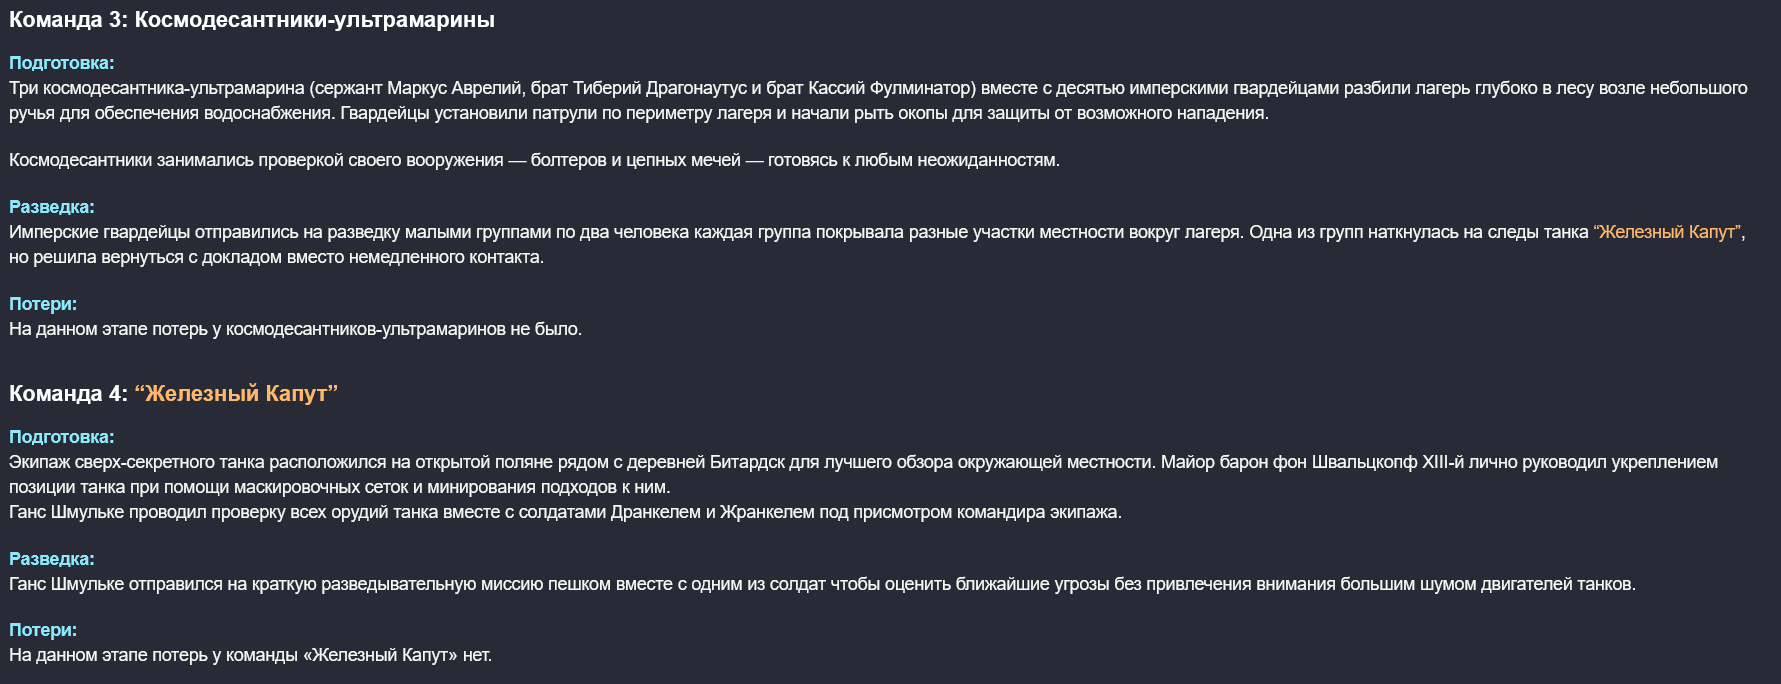The image size is (1781, 684).
Task: Click 'Потери:' label under Команда 3
Action: tap(43, 304)
